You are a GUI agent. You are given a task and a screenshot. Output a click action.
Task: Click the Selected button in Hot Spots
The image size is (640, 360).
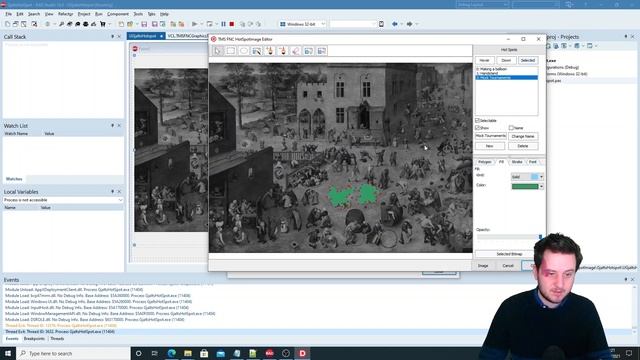point(528,60)
